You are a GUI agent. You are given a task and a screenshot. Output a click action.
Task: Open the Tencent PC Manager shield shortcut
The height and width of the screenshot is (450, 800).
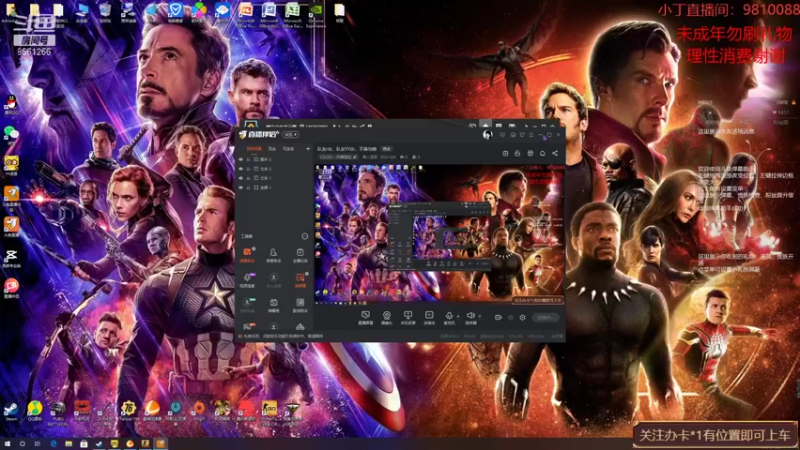point(176,12)
